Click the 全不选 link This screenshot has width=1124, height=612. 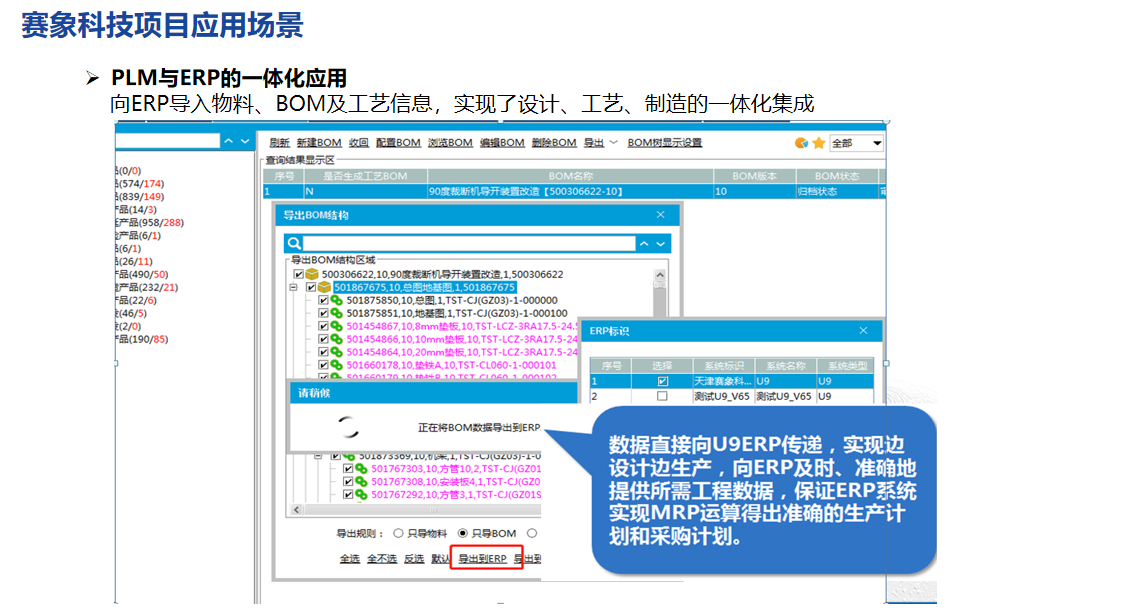379,559
